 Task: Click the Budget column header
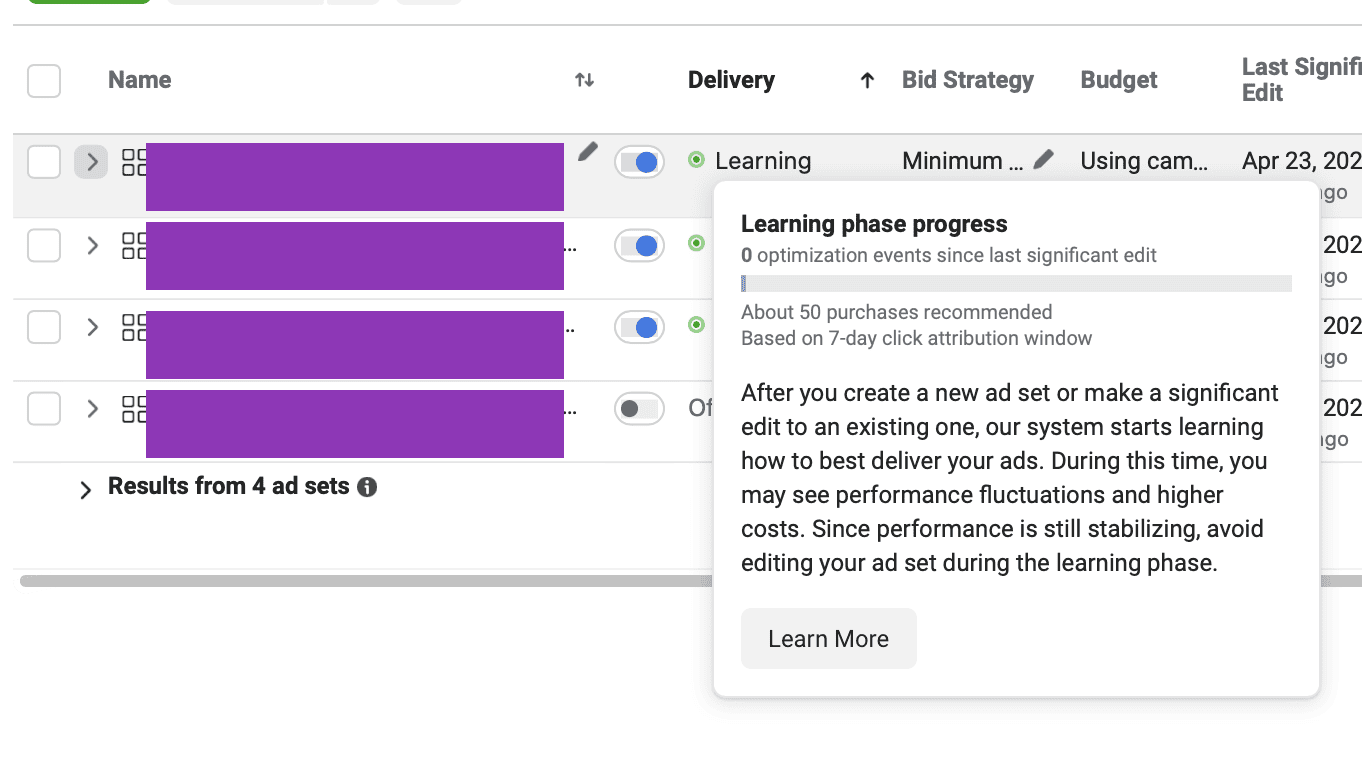pos(1119,80)
